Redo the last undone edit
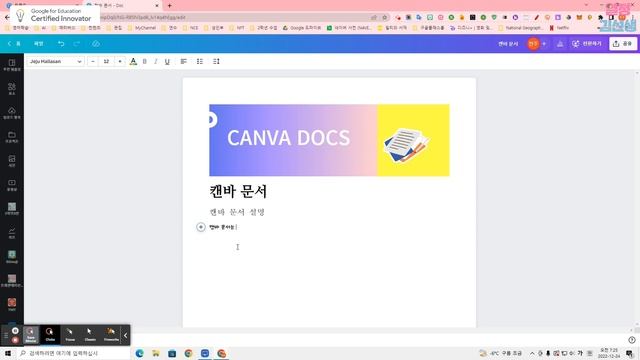Viewport: 640px width, 360px height. [77, 43]
